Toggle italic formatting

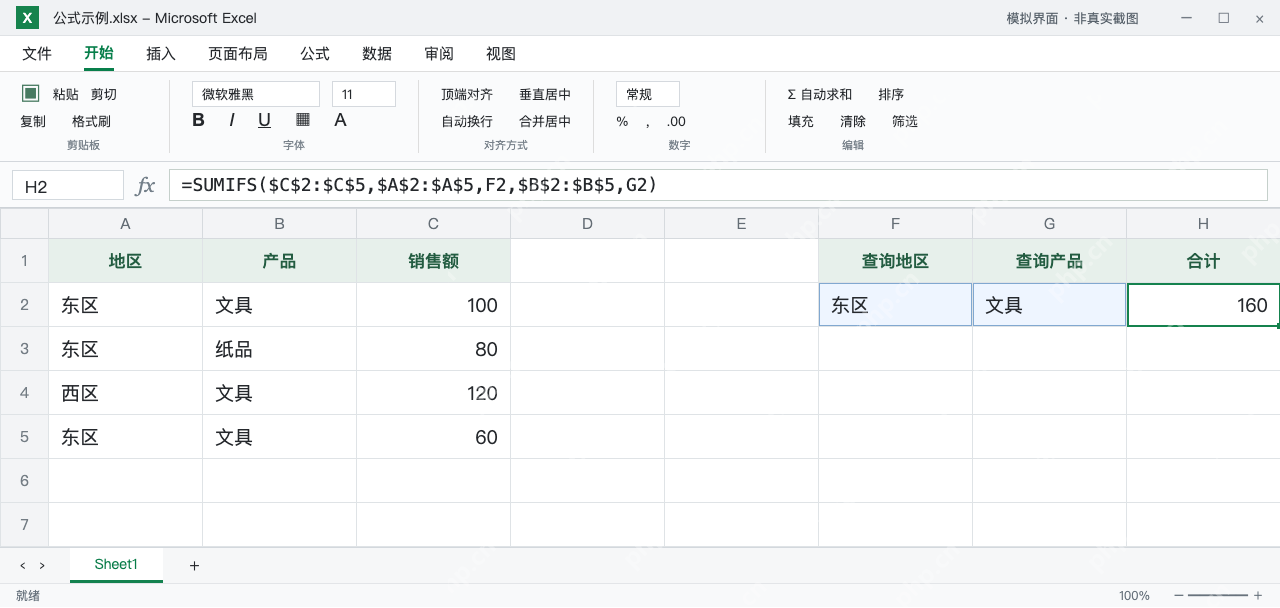(232, 120)
